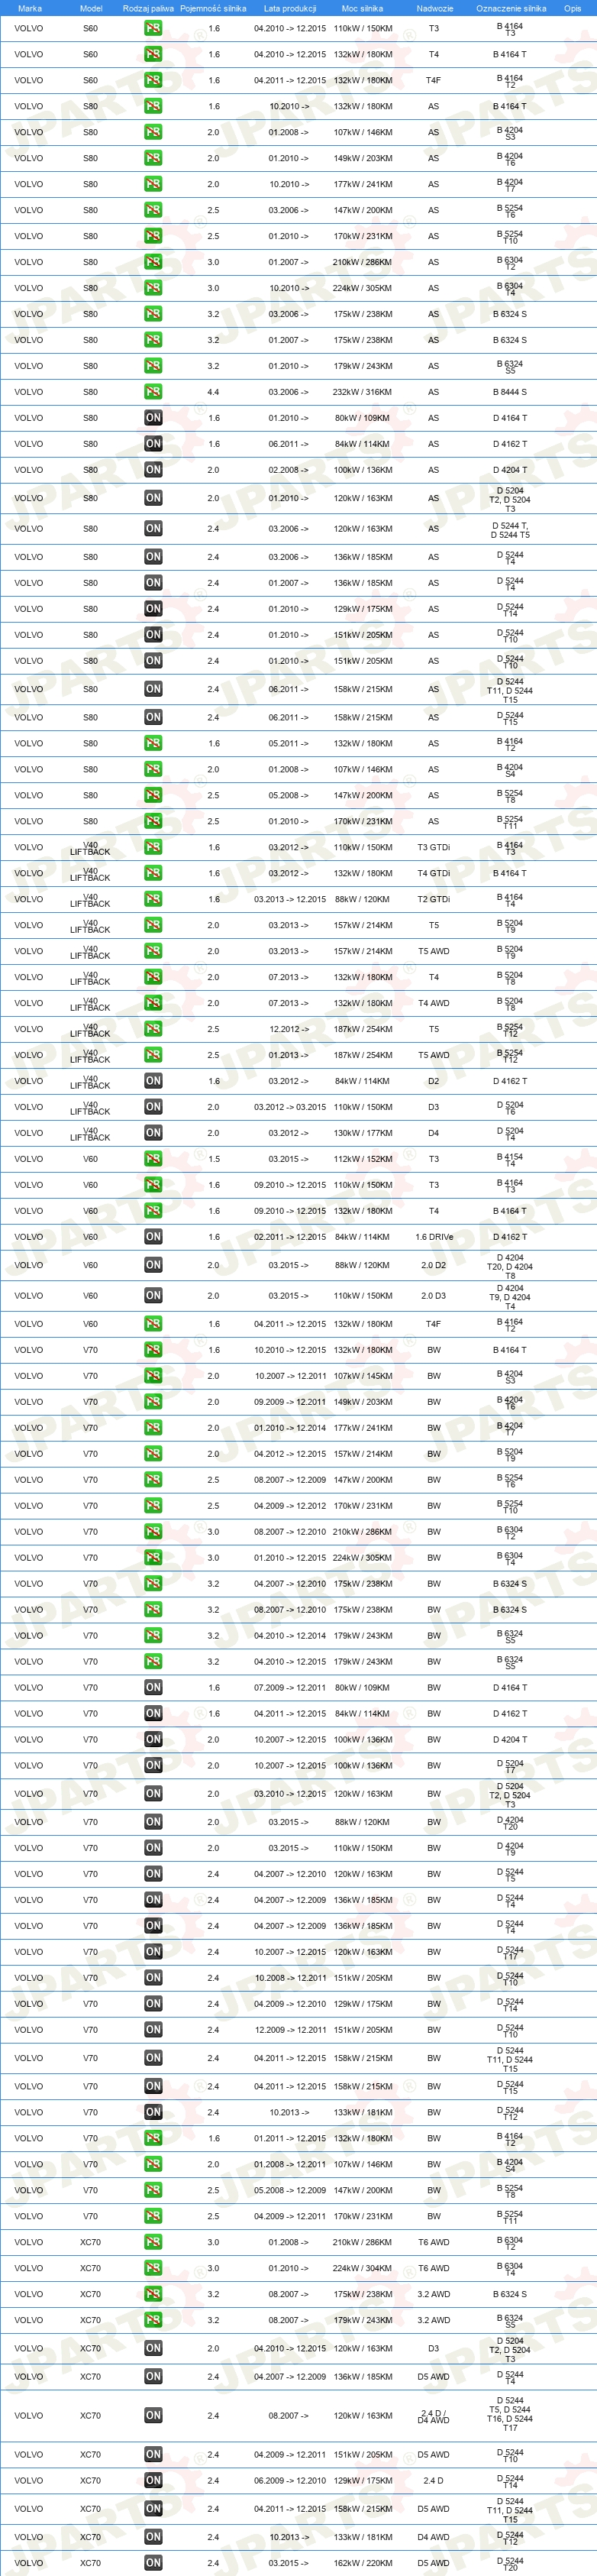
Task: Click the T4 GTDi body cell
Action: click(x=434, y=873)
